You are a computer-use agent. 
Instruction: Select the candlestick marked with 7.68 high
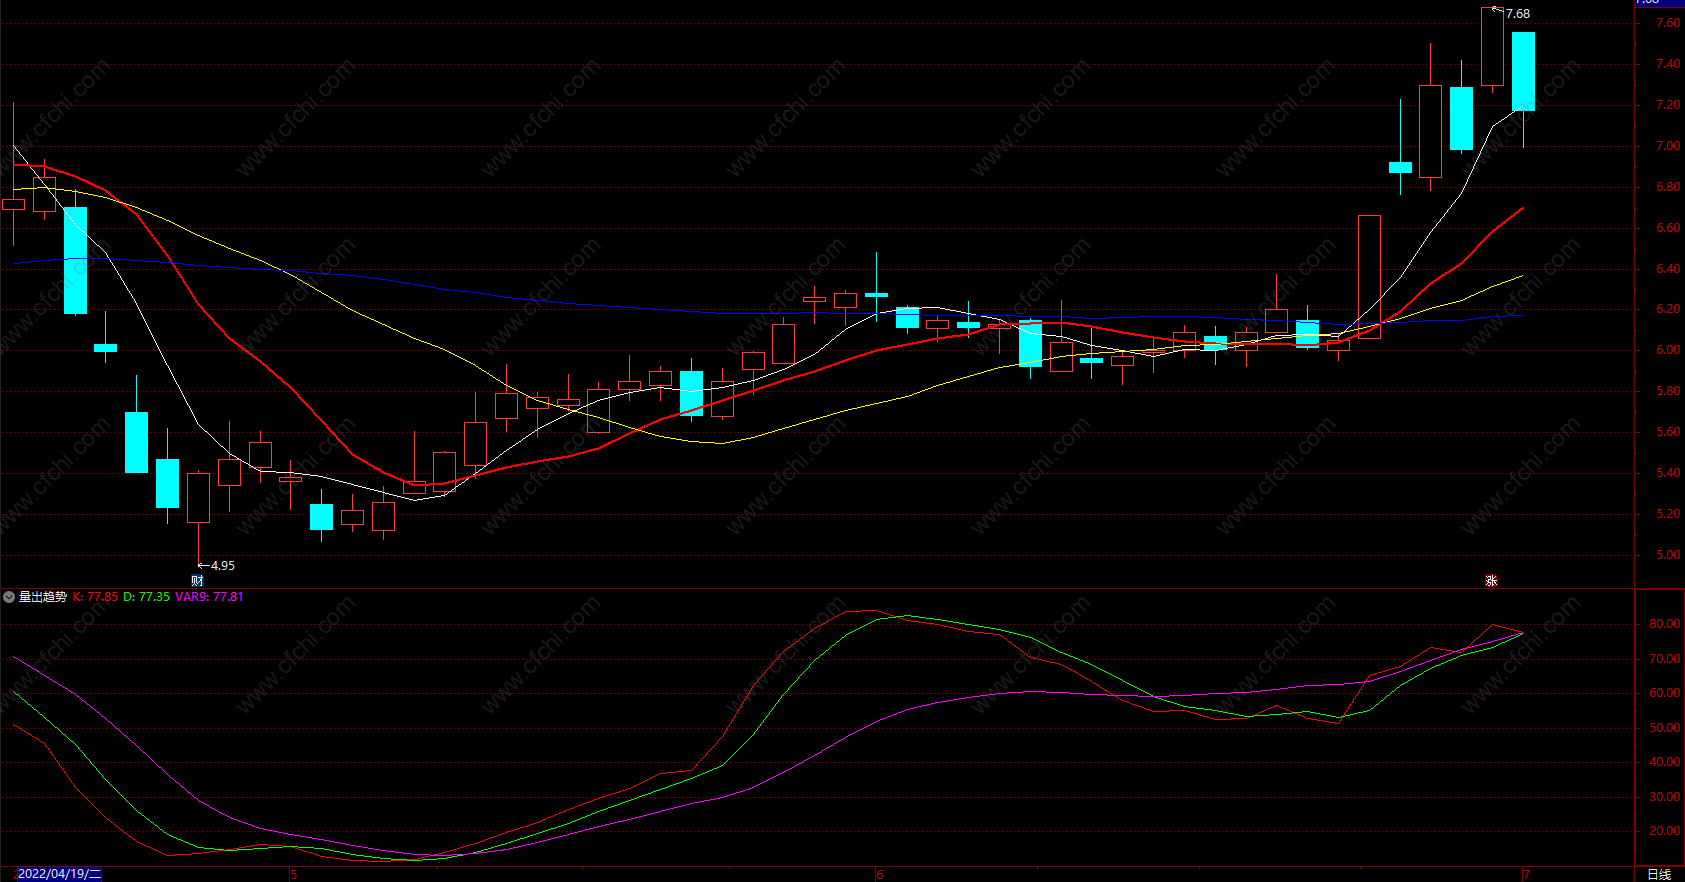pyautogui.click(x=1492, y=47)
